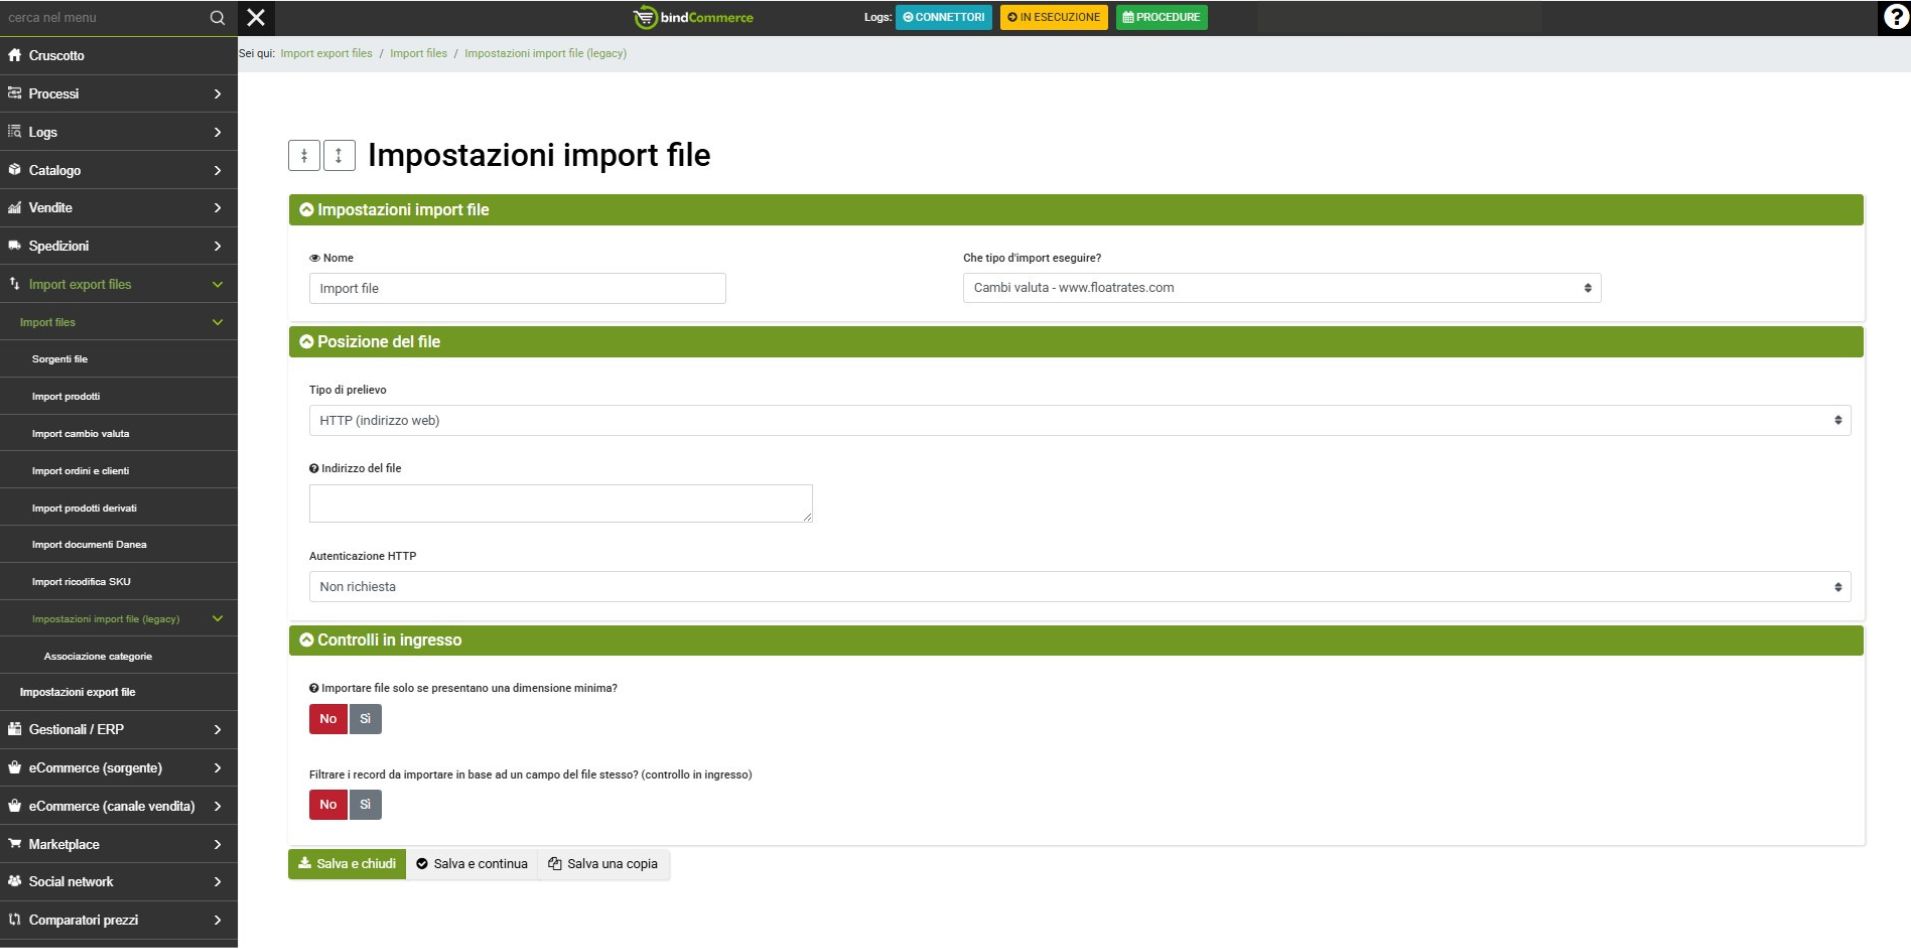1911x949 pixels.
Task: Click the Salva una copia button
Action: pyautogui.click(x=603, y=864)
